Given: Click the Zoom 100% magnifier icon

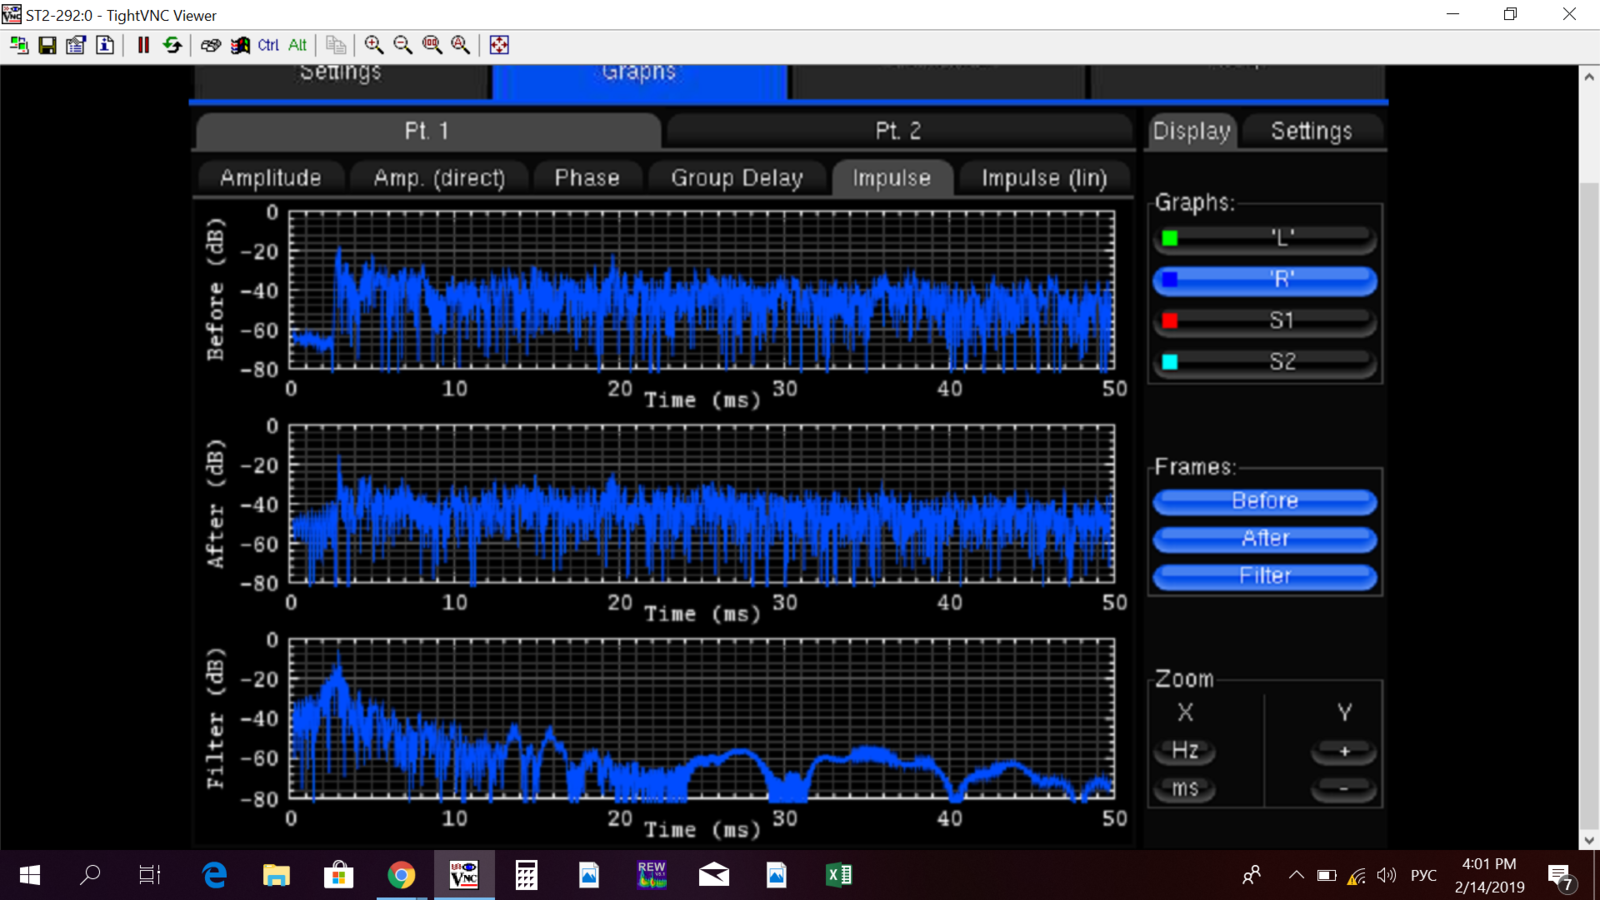Looking at the screenshot, I should [432, 45].
